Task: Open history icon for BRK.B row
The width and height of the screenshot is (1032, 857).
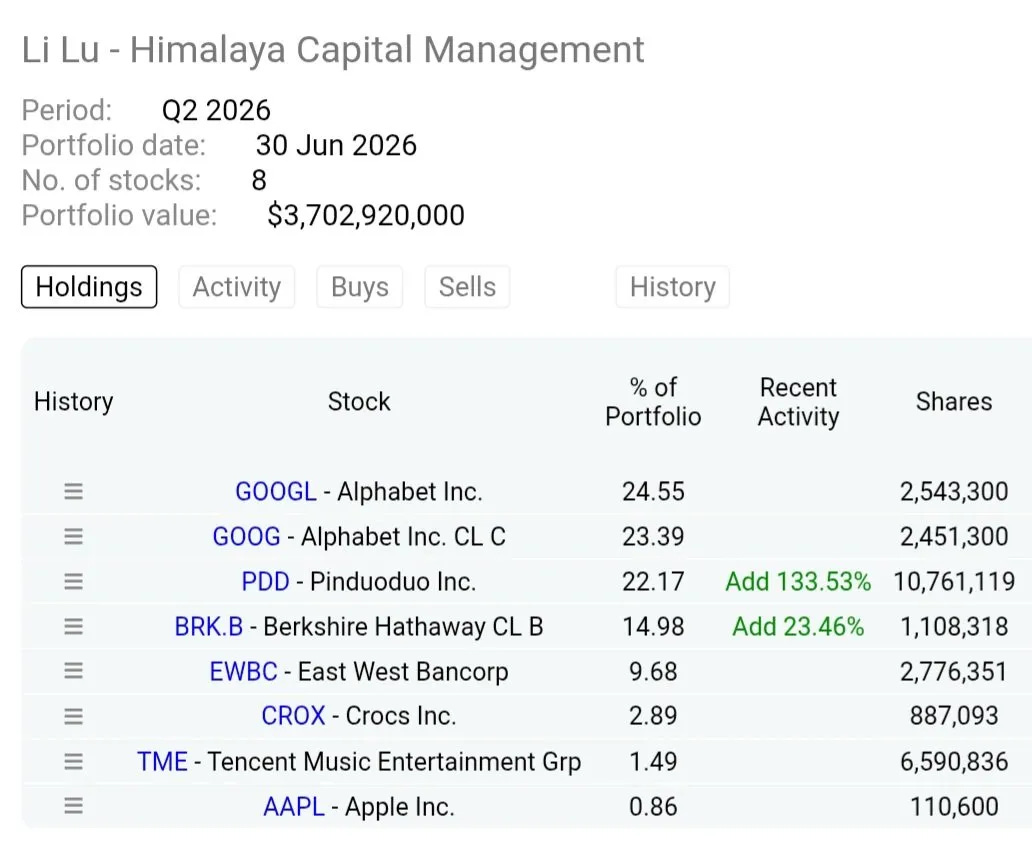Action: [73, 626]
